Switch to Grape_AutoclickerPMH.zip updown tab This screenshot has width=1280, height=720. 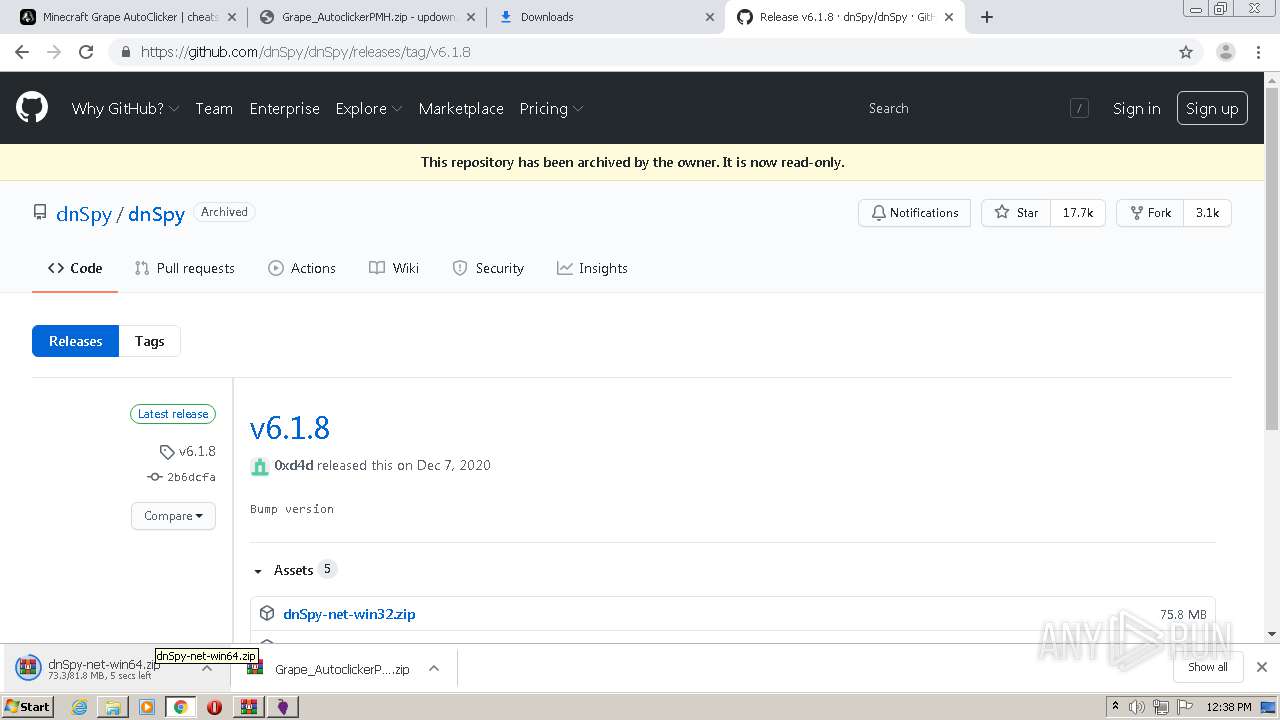(x=367, y=17)
